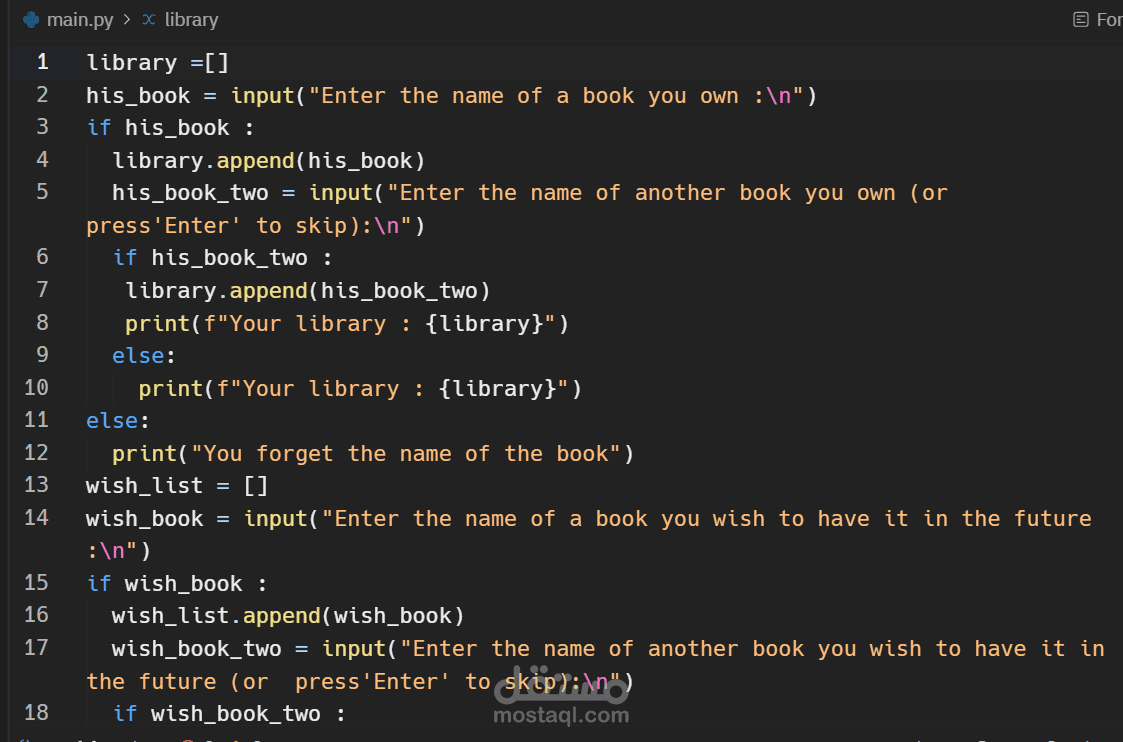This screenshot has height=742, width=1123.
Task: Click the string "You forget the name of the book"
Action: click(405, 454)
